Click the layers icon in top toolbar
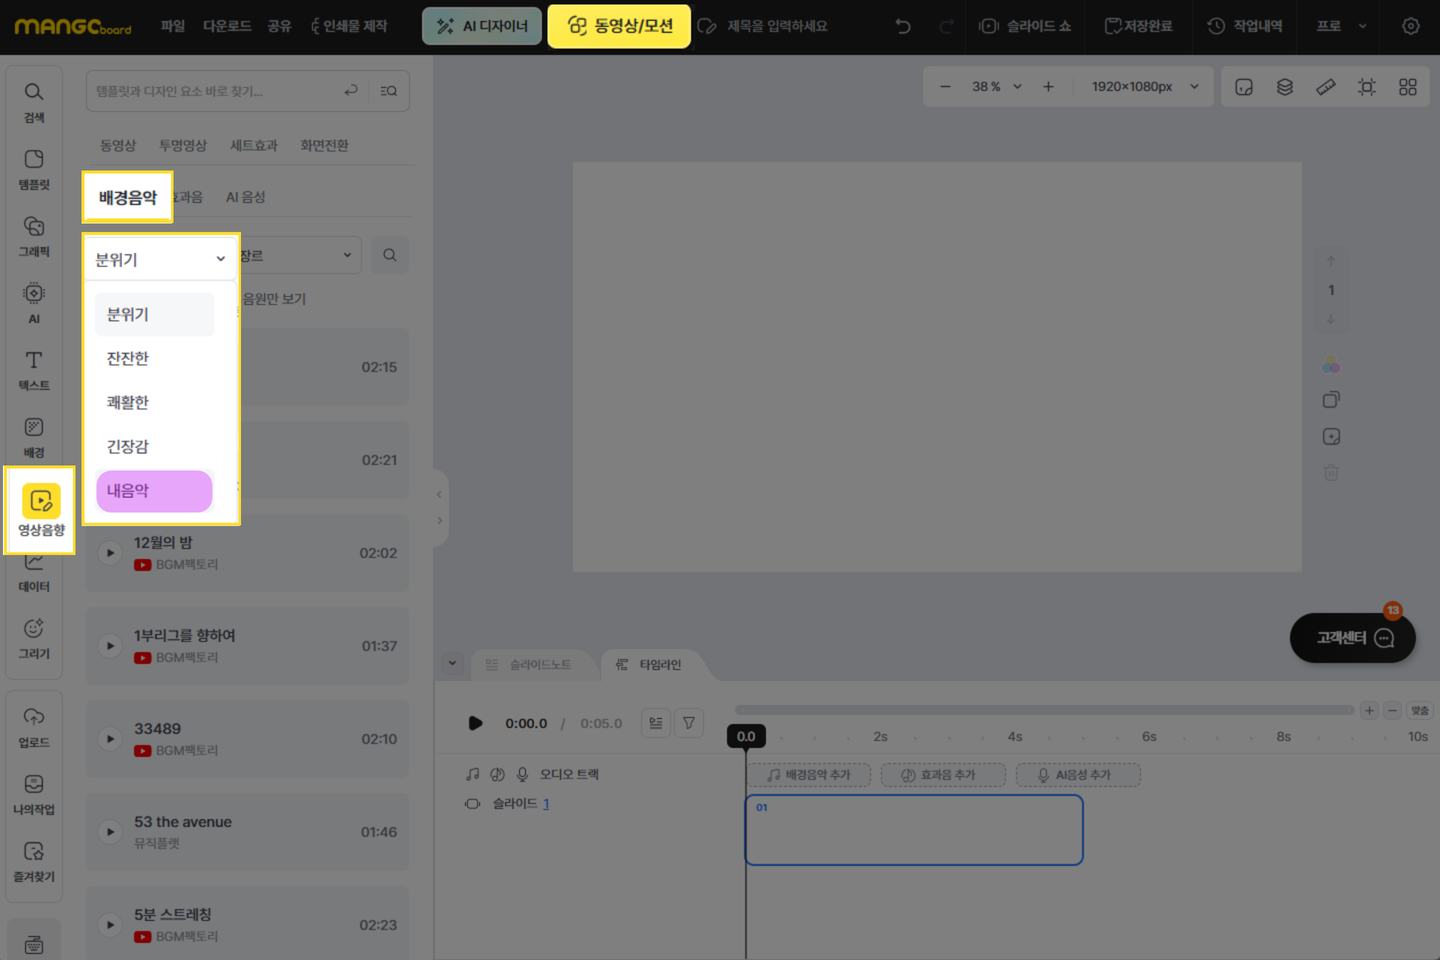This screenshot has width=1440, height=960. tap(1285, 87)
